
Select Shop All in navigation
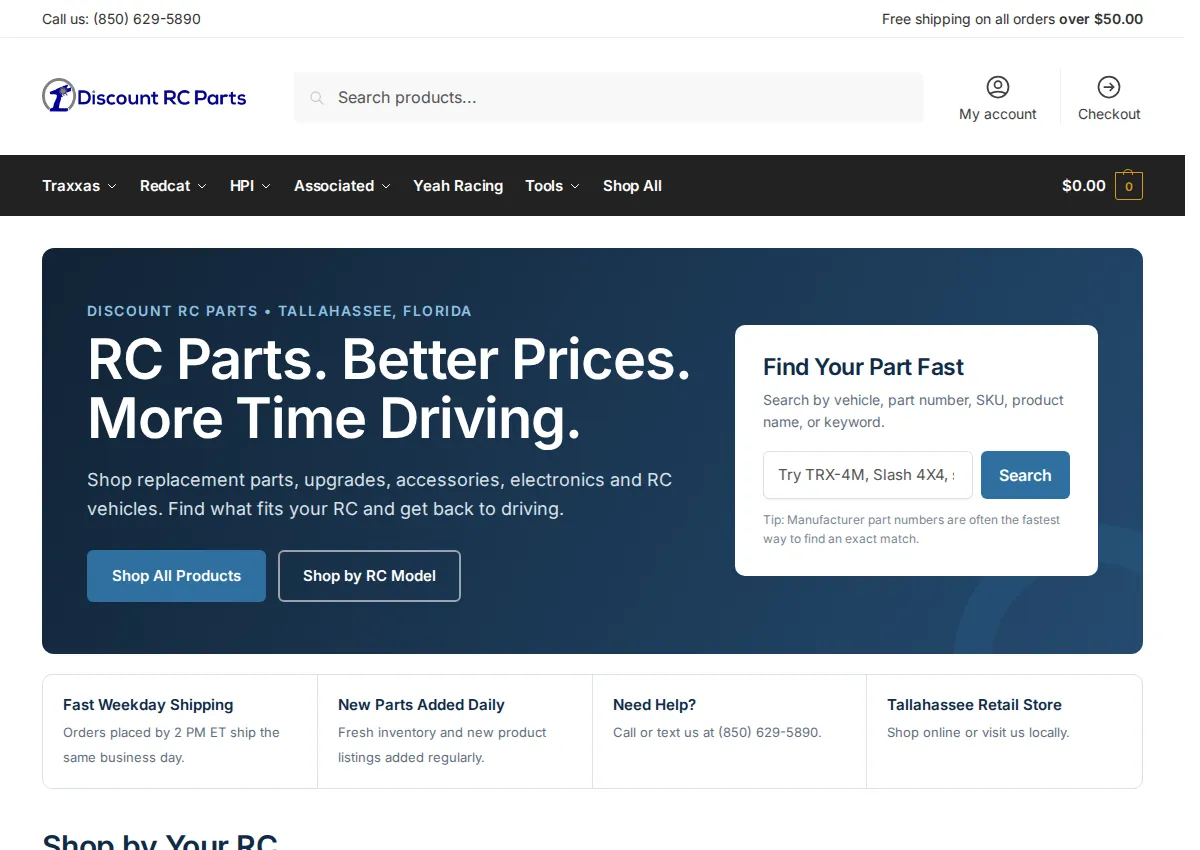click(632, 186)
